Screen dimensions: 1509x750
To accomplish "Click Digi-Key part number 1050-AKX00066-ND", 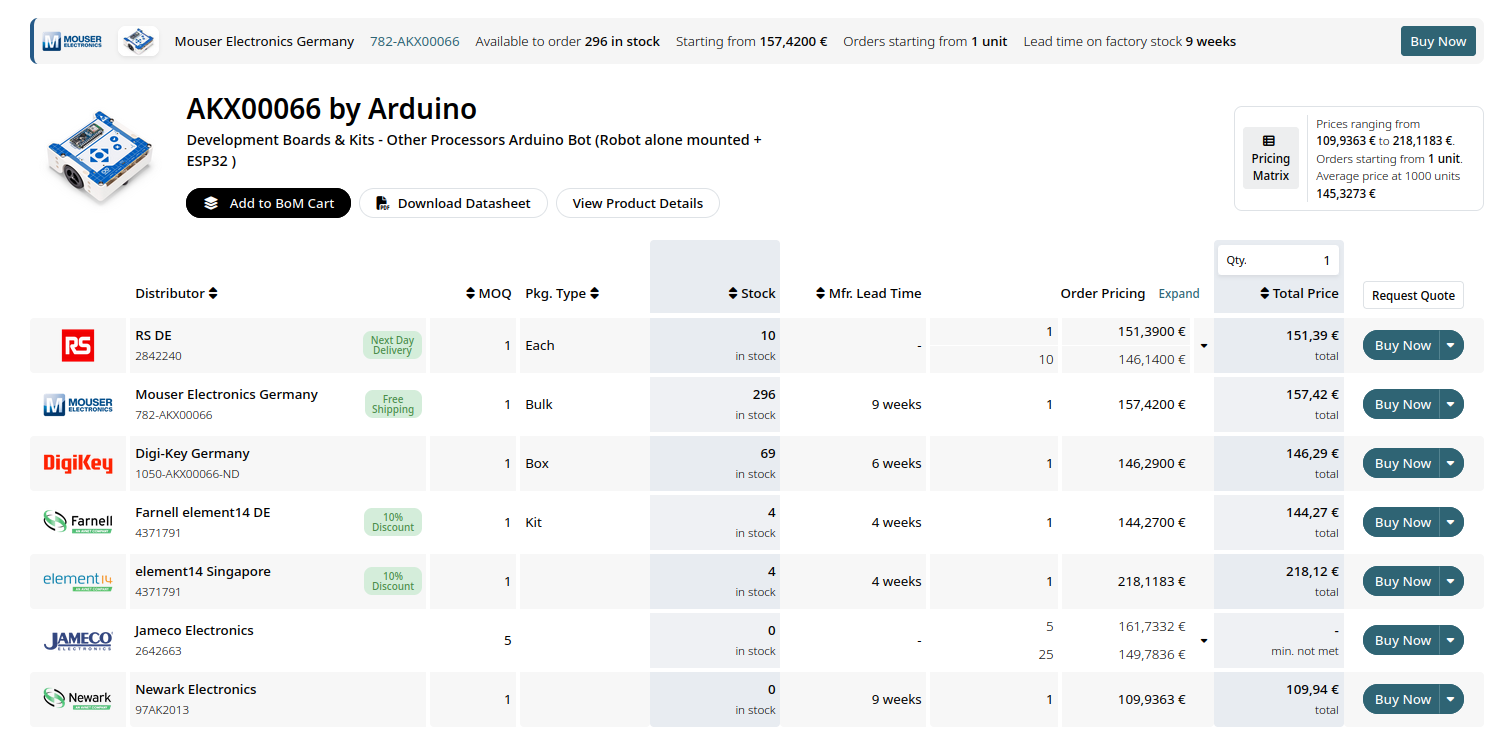I will pyautogui.click(x=188, y=474).
